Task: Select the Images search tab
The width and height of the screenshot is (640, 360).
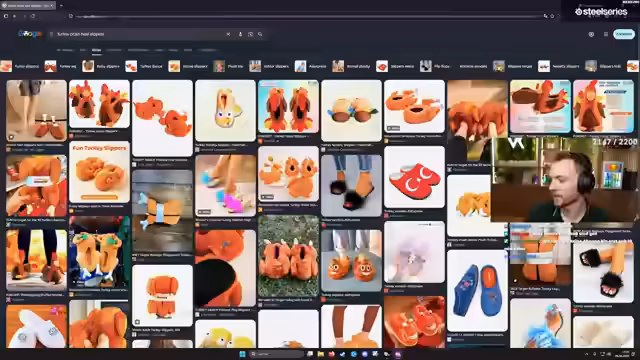Action: tap(96, 50)
